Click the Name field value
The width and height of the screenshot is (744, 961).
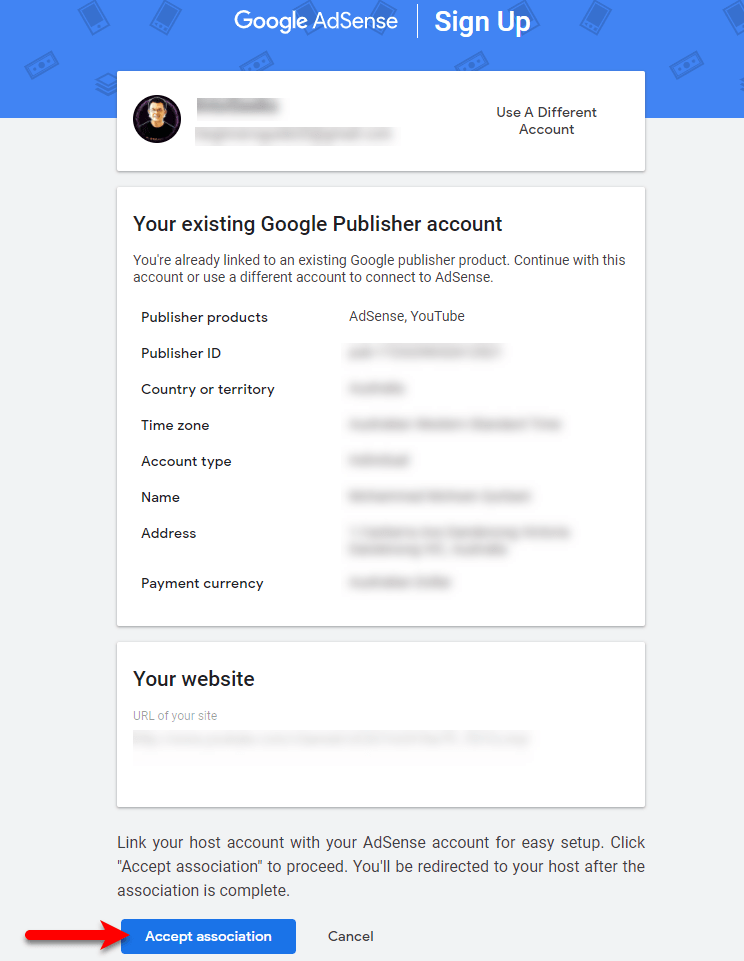click(439, 496)
